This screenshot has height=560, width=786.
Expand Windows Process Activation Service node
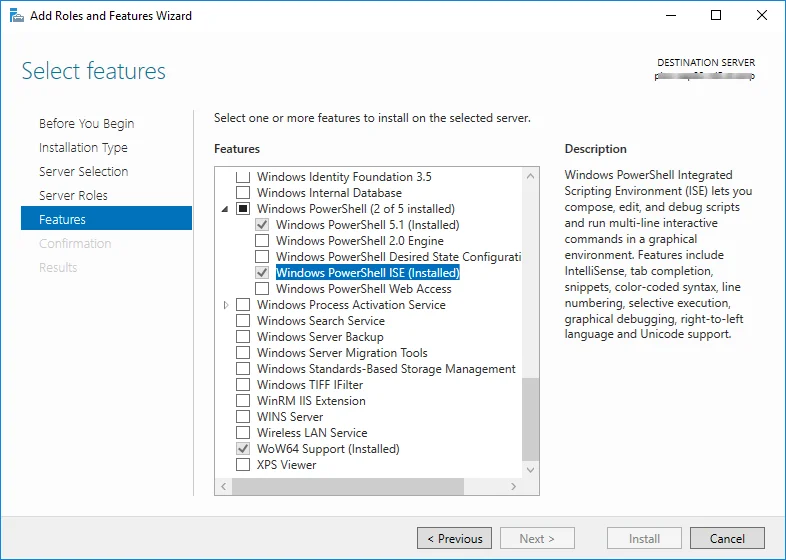[225, 305]
